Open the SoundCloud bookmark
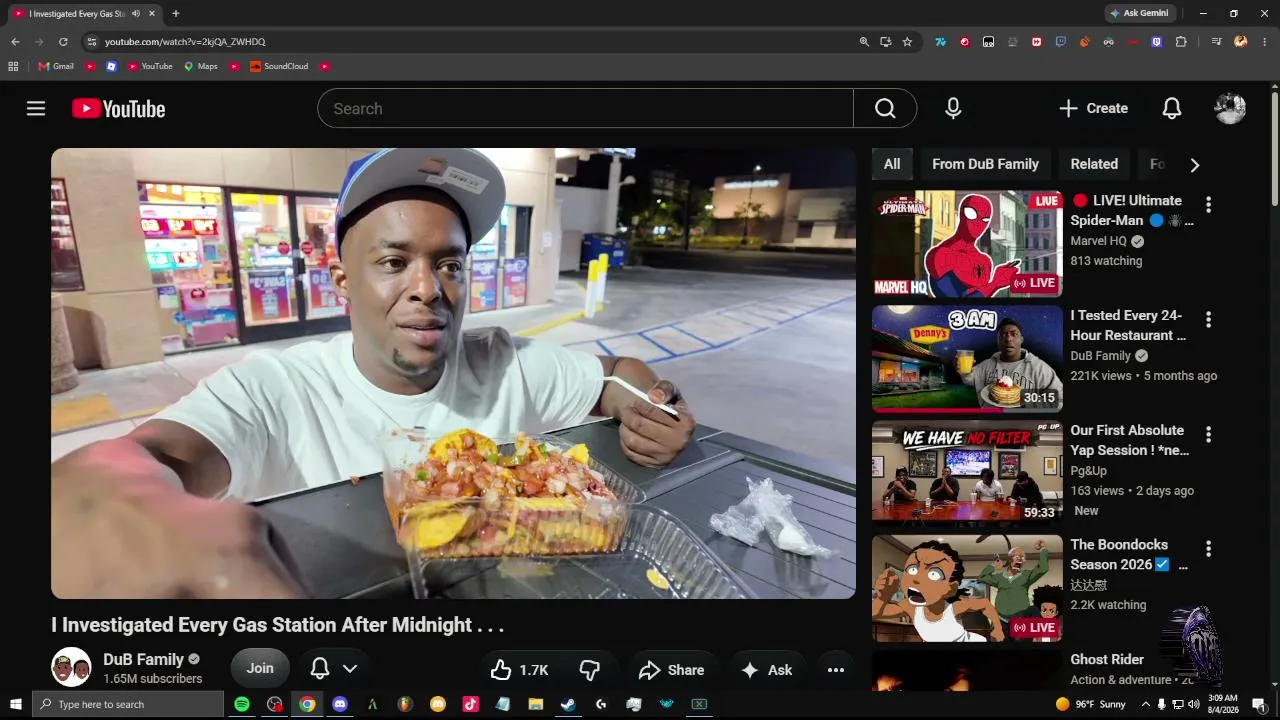Screen dimensions: 1280x720 pyautogui.click(x=279, y=66)
